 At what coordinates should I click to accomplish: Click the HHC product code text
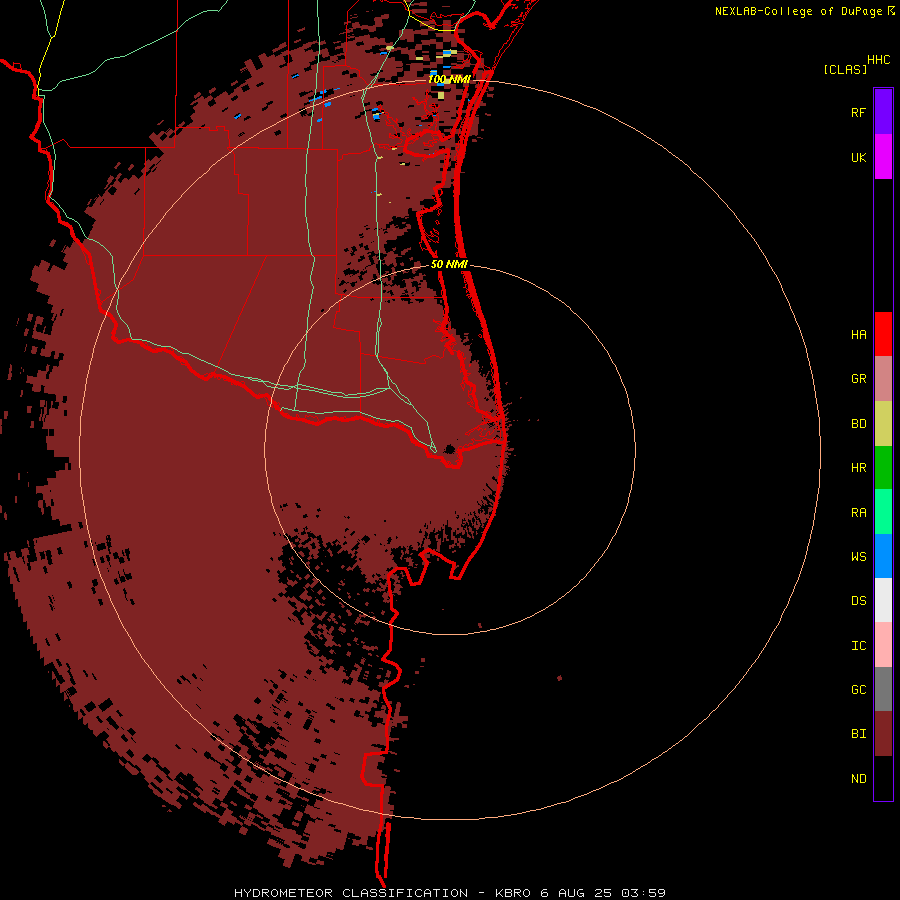click(x=879, y=60)
